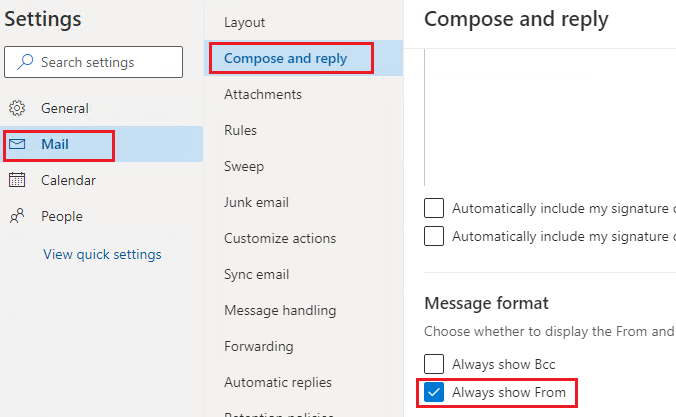Viewport: 676px width, 417px height.
Task: Open the Layout settings section
Action: click(244, 22)
